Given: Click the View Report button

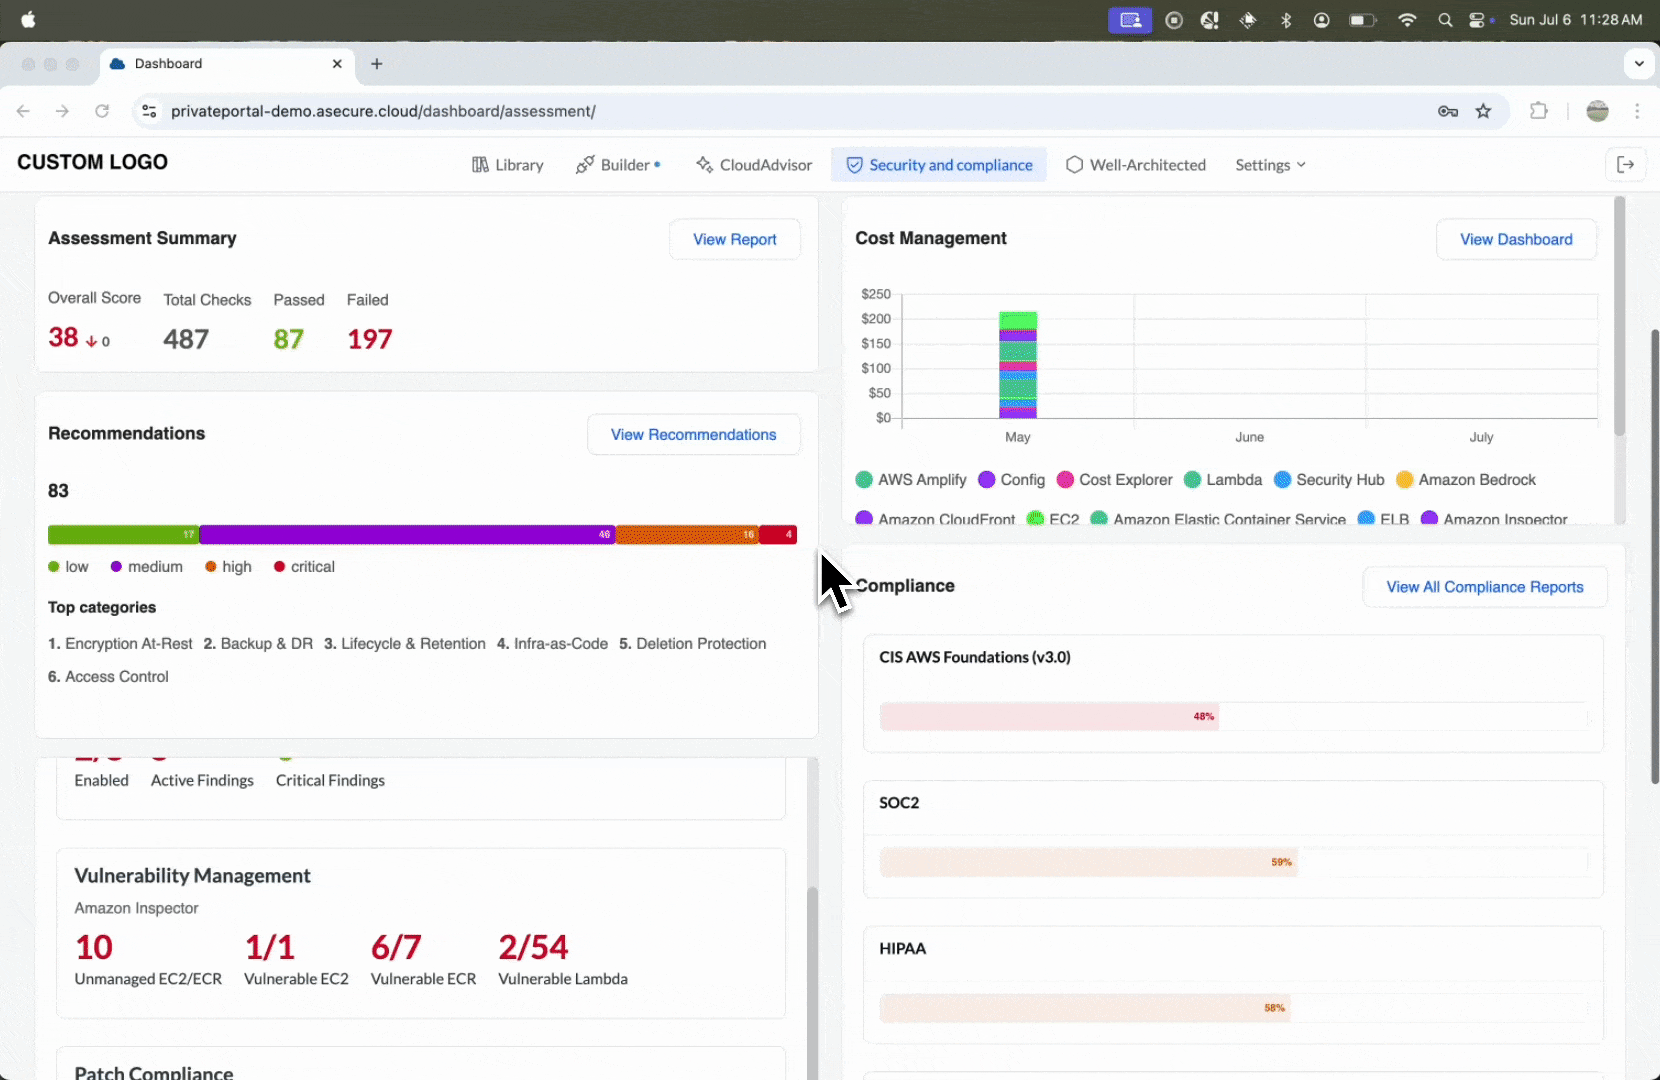Looking at the screenshot, I should click(734, 240).
